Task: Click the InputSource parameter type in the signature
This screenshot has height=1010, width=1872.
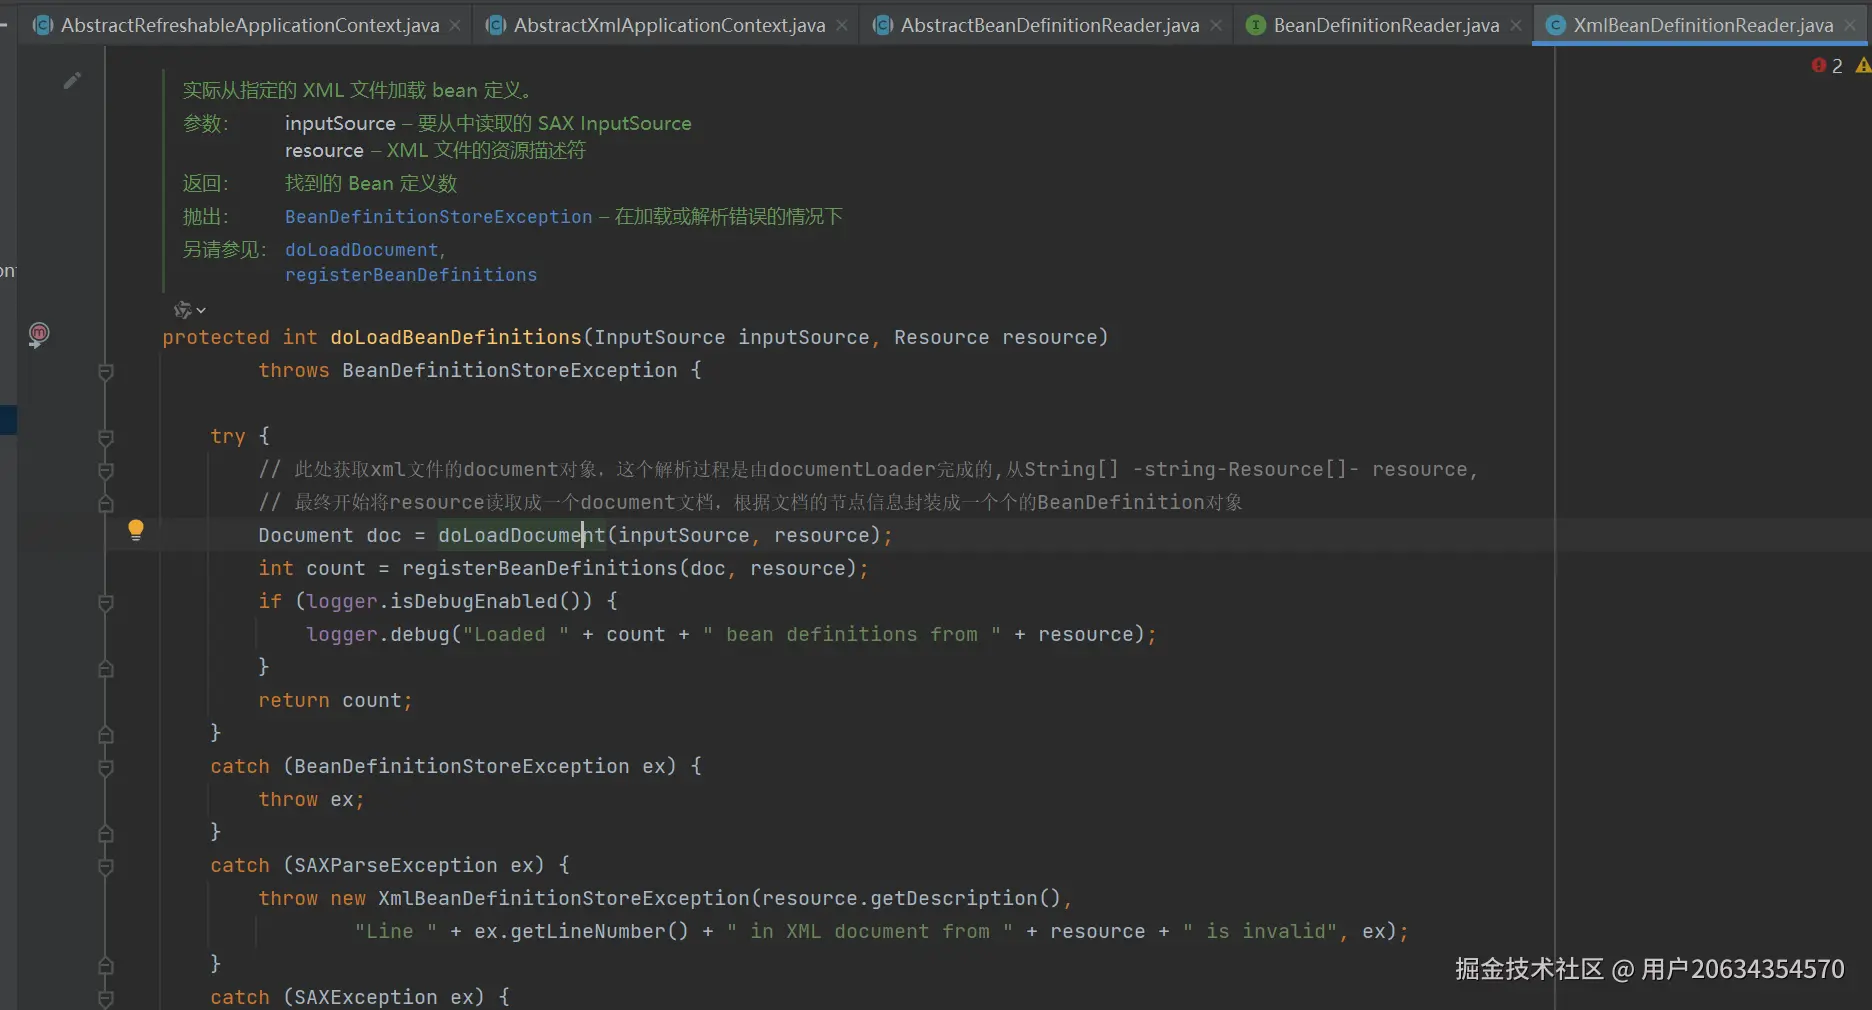Action: 660,337
